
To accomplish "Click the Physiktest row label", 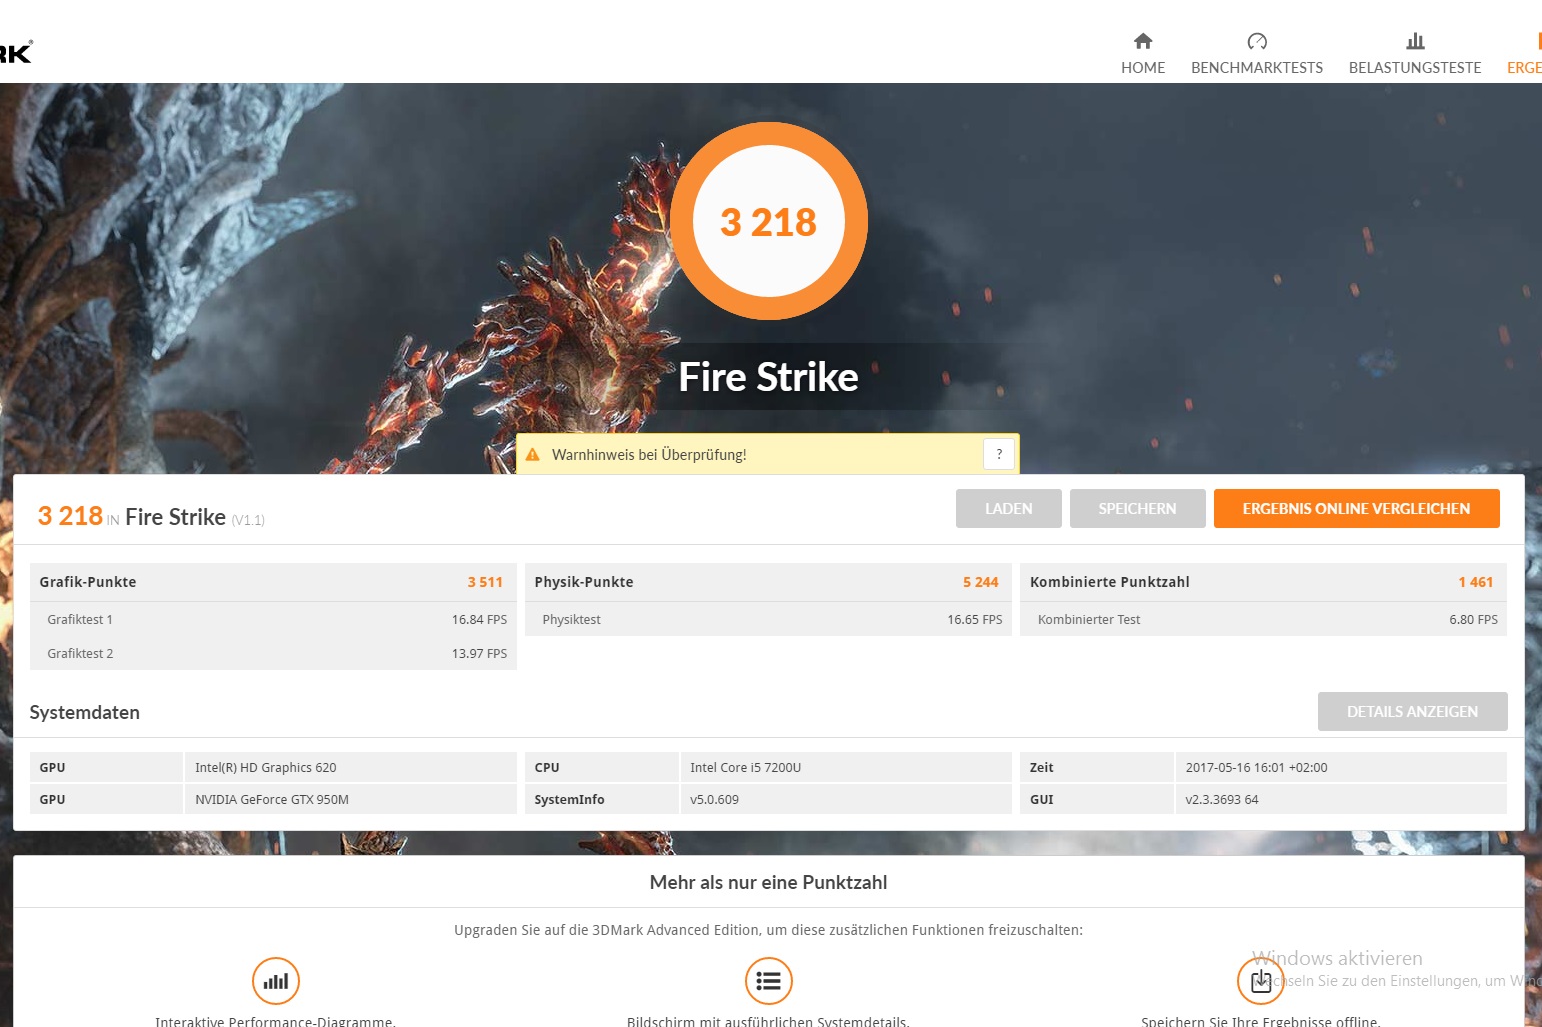I will pos(572,620).
